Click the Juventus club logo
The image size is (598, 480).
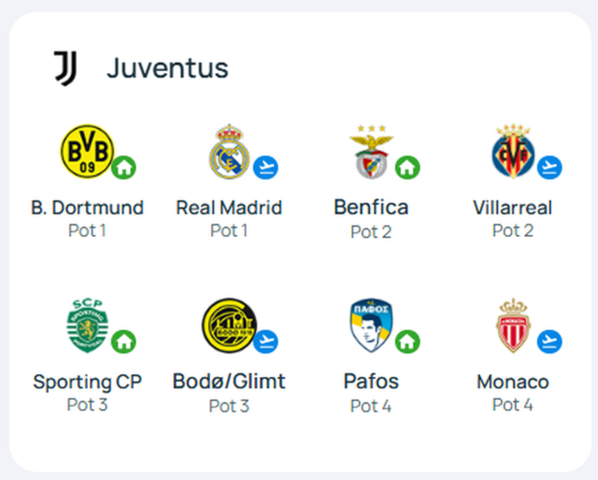(66, 68)
